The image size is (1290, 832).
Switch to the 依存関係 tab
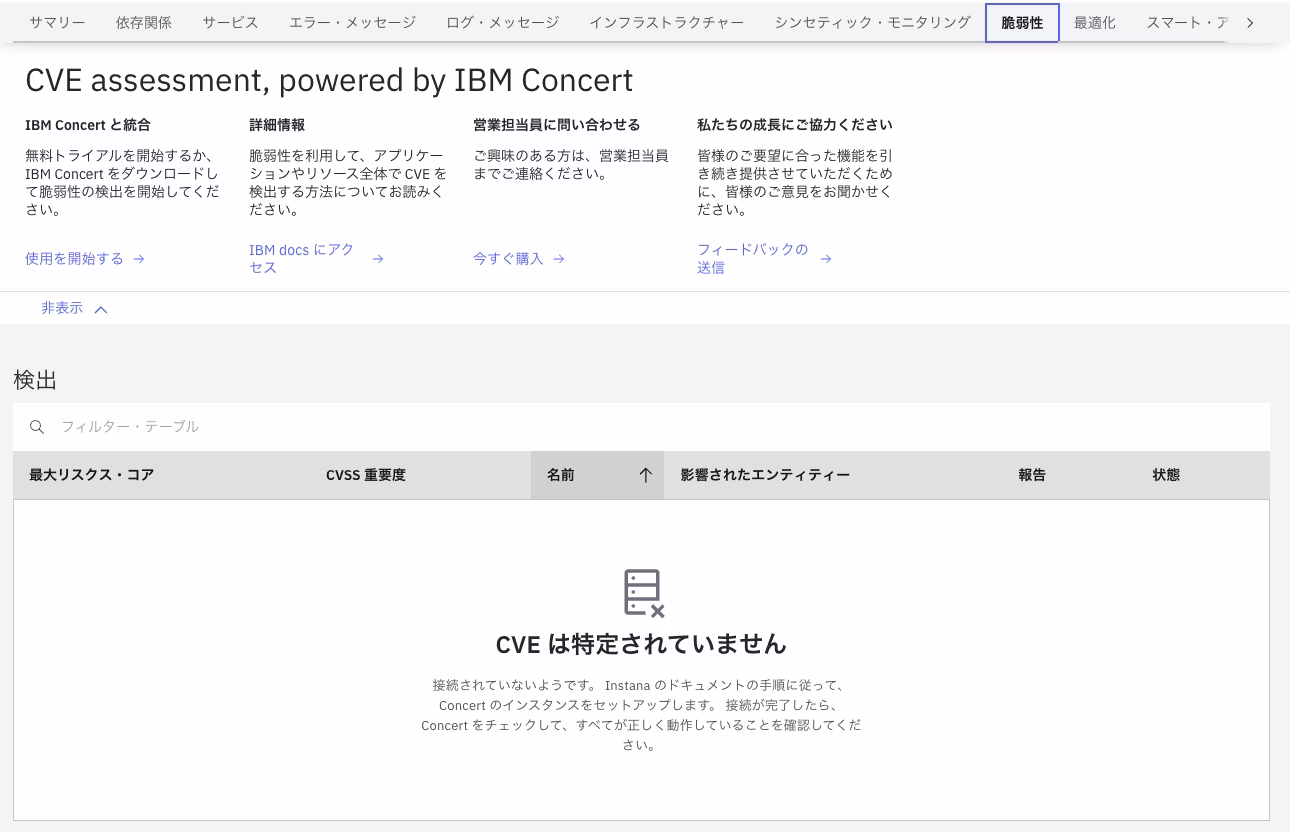[144, 22]
